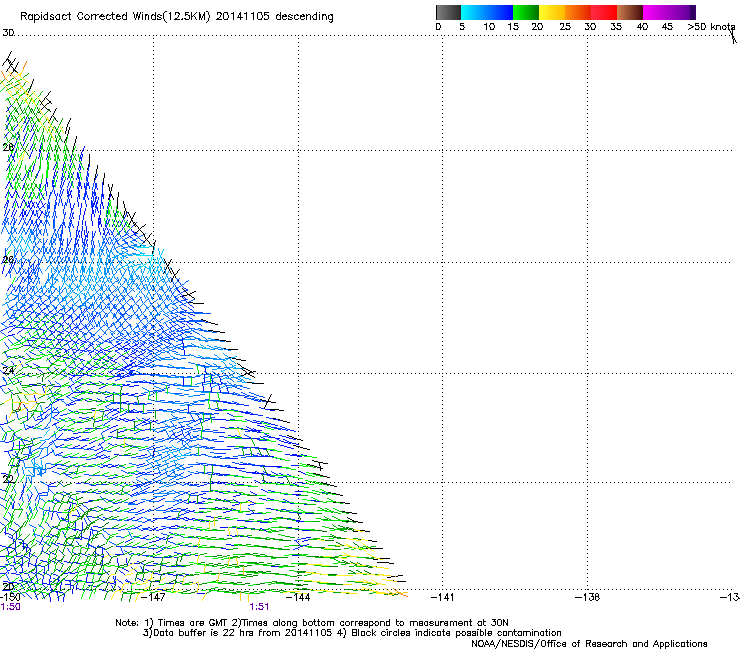
Task: Click the longitude label '-138'
Action: (x=587, y=597)
